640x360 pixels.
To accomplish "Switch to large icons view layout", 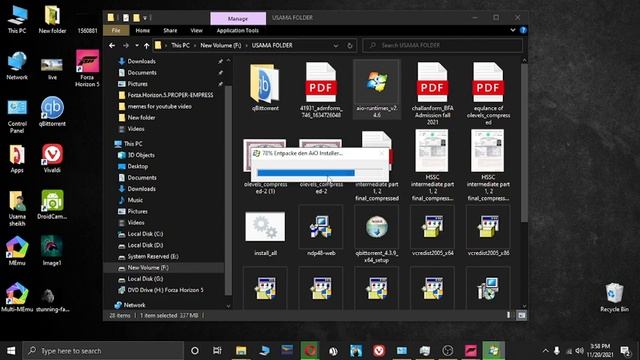I will point(522,315).
